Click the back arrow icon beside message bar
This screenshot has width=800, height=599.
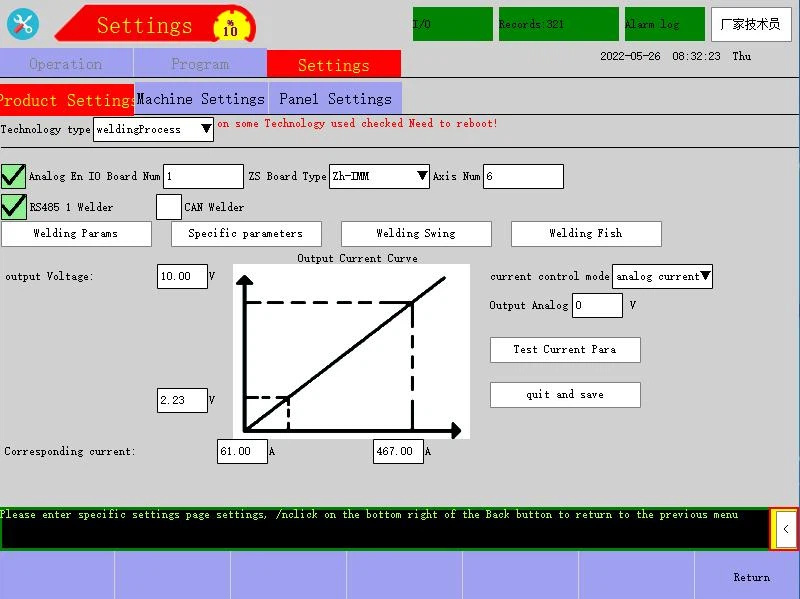785,528
